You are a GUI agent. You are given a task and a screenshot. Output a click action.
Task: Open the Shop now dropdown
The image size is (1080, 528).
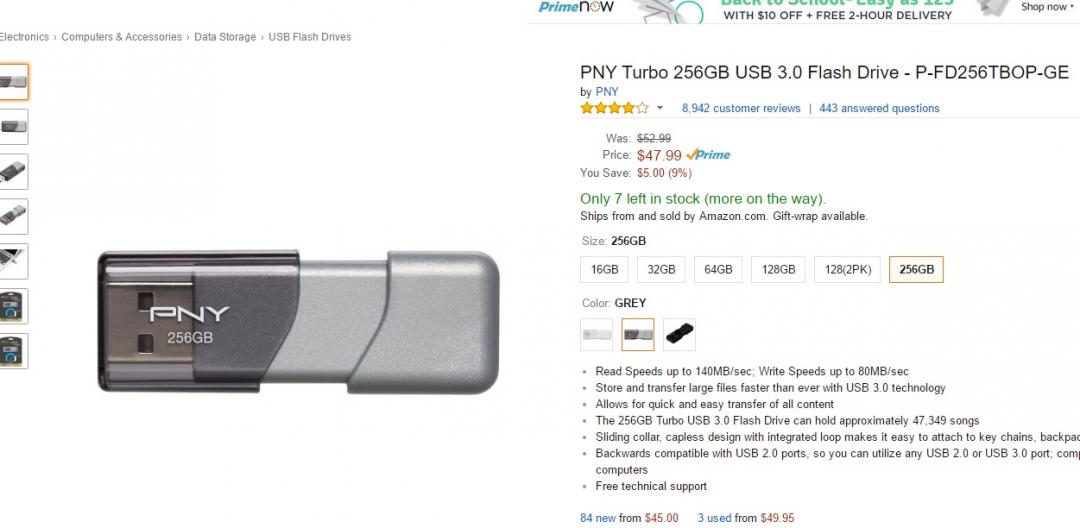(x=1047, y=7)
